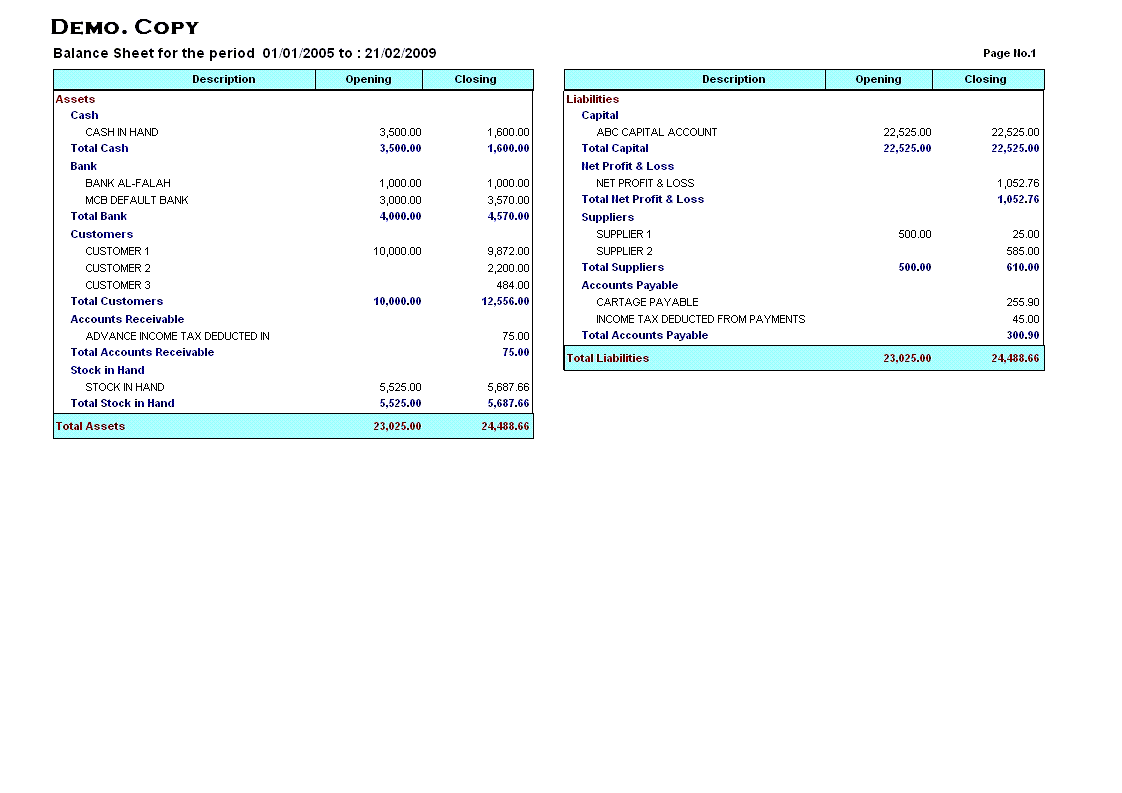The width and height of the screenshot is (1122, 793).
Task: Select the blue "Customers" group heading
Action: pos(102,234)
